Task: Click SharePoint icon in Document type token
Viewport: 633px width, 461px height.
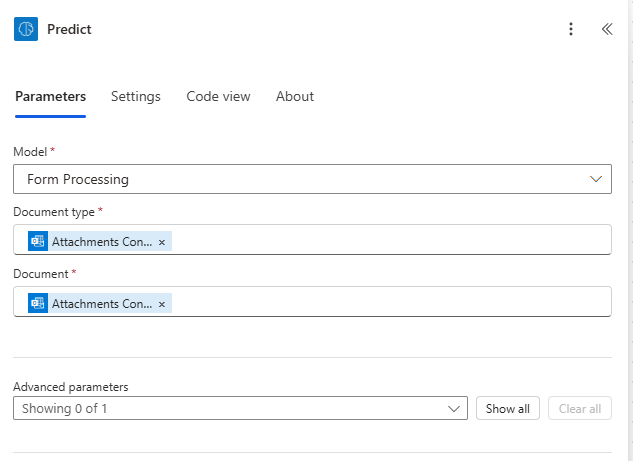Action: click(x=38, y=241)
